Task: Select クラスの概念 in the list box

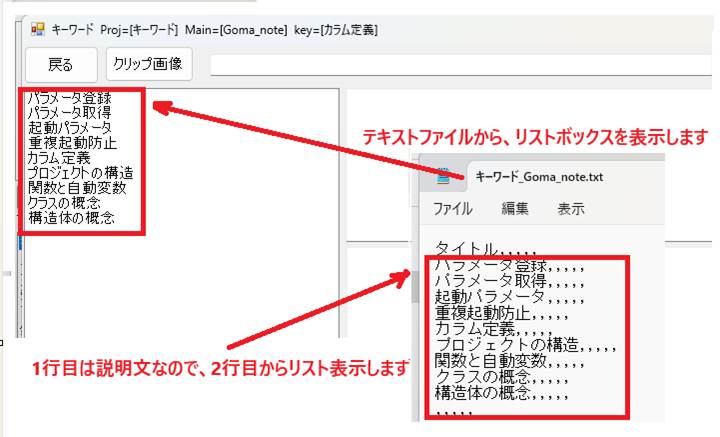Action: [x=64, y=202]
